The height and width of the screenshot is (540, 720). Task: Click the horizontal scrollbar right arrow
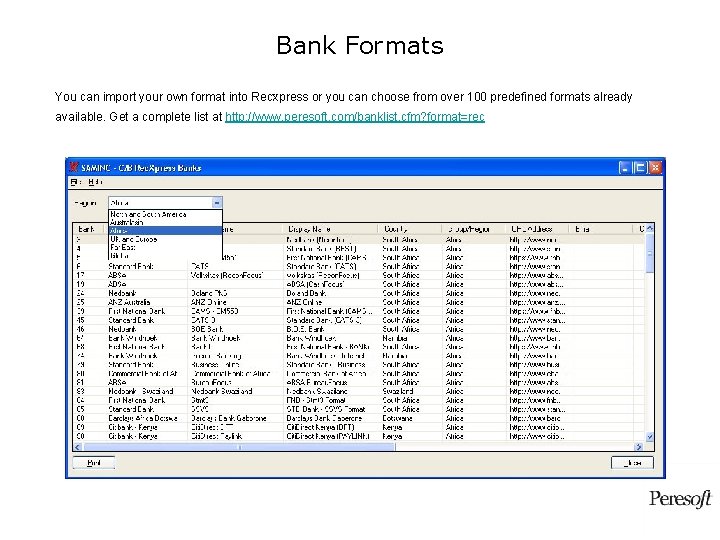[638, 447]
